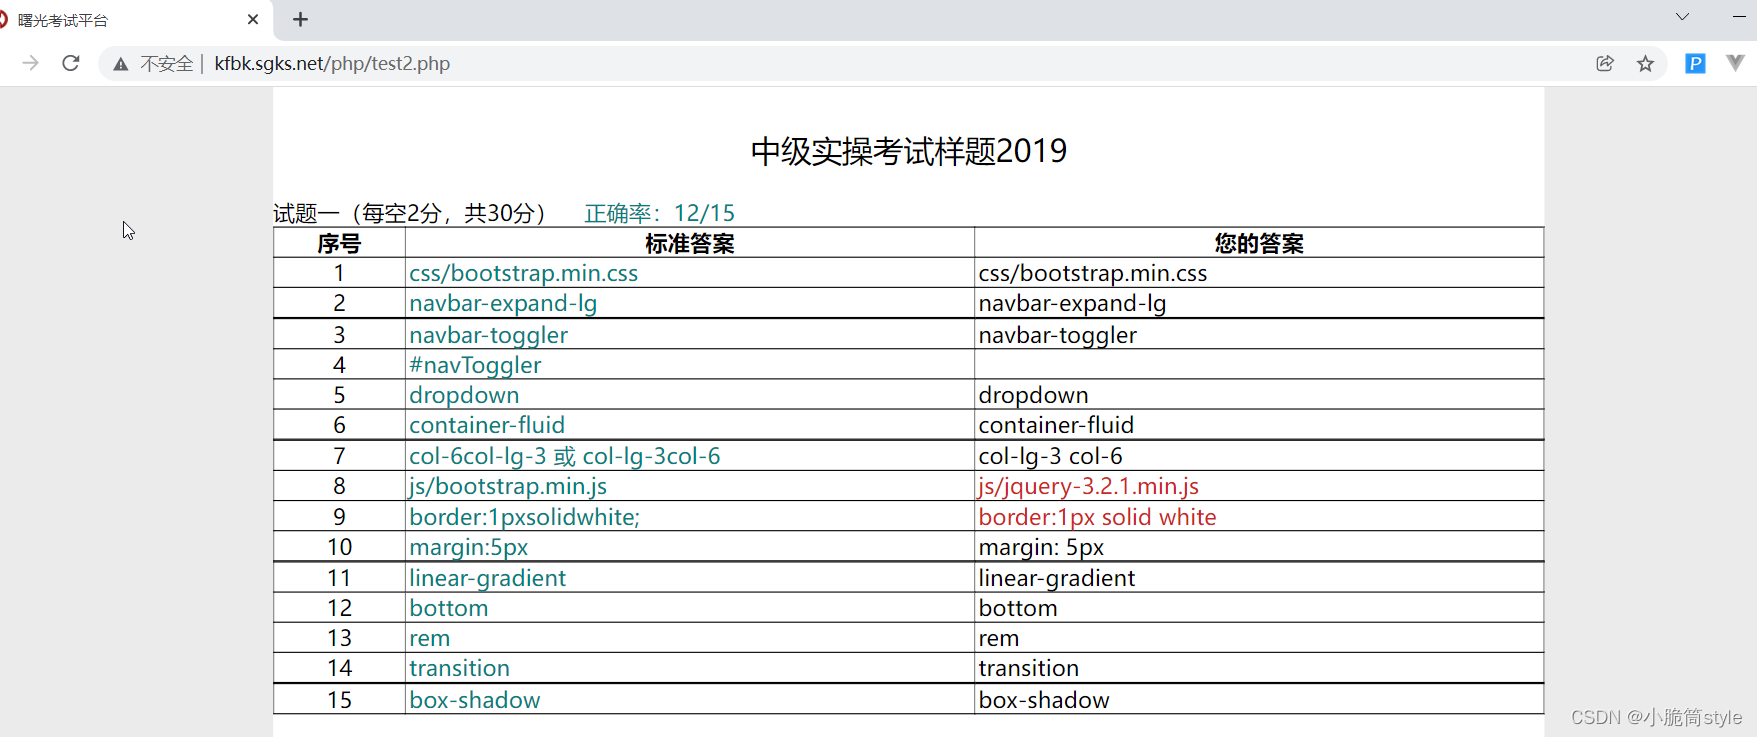Click your answer css/bootstrap.min.css
Viewport: 1757px width, 737px height.
pyautogui.click(x=1092, y=273)
